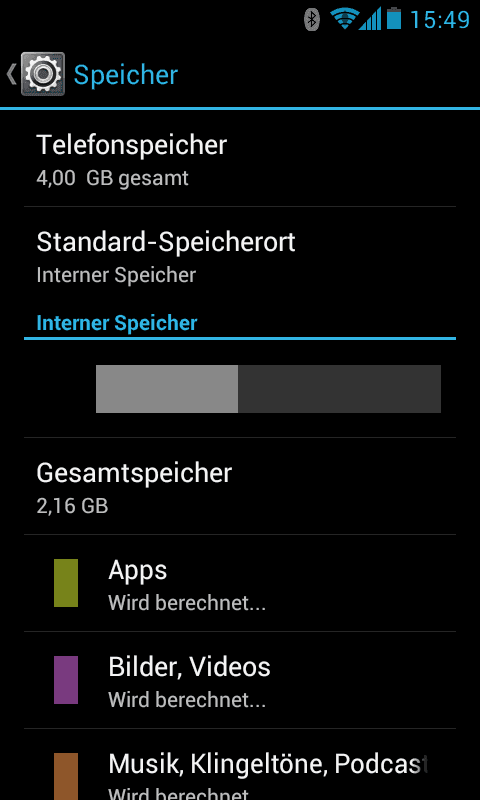Tap the used portion of storage bar
The height and width of the screenshot is (800, 480).
point(167,389)
